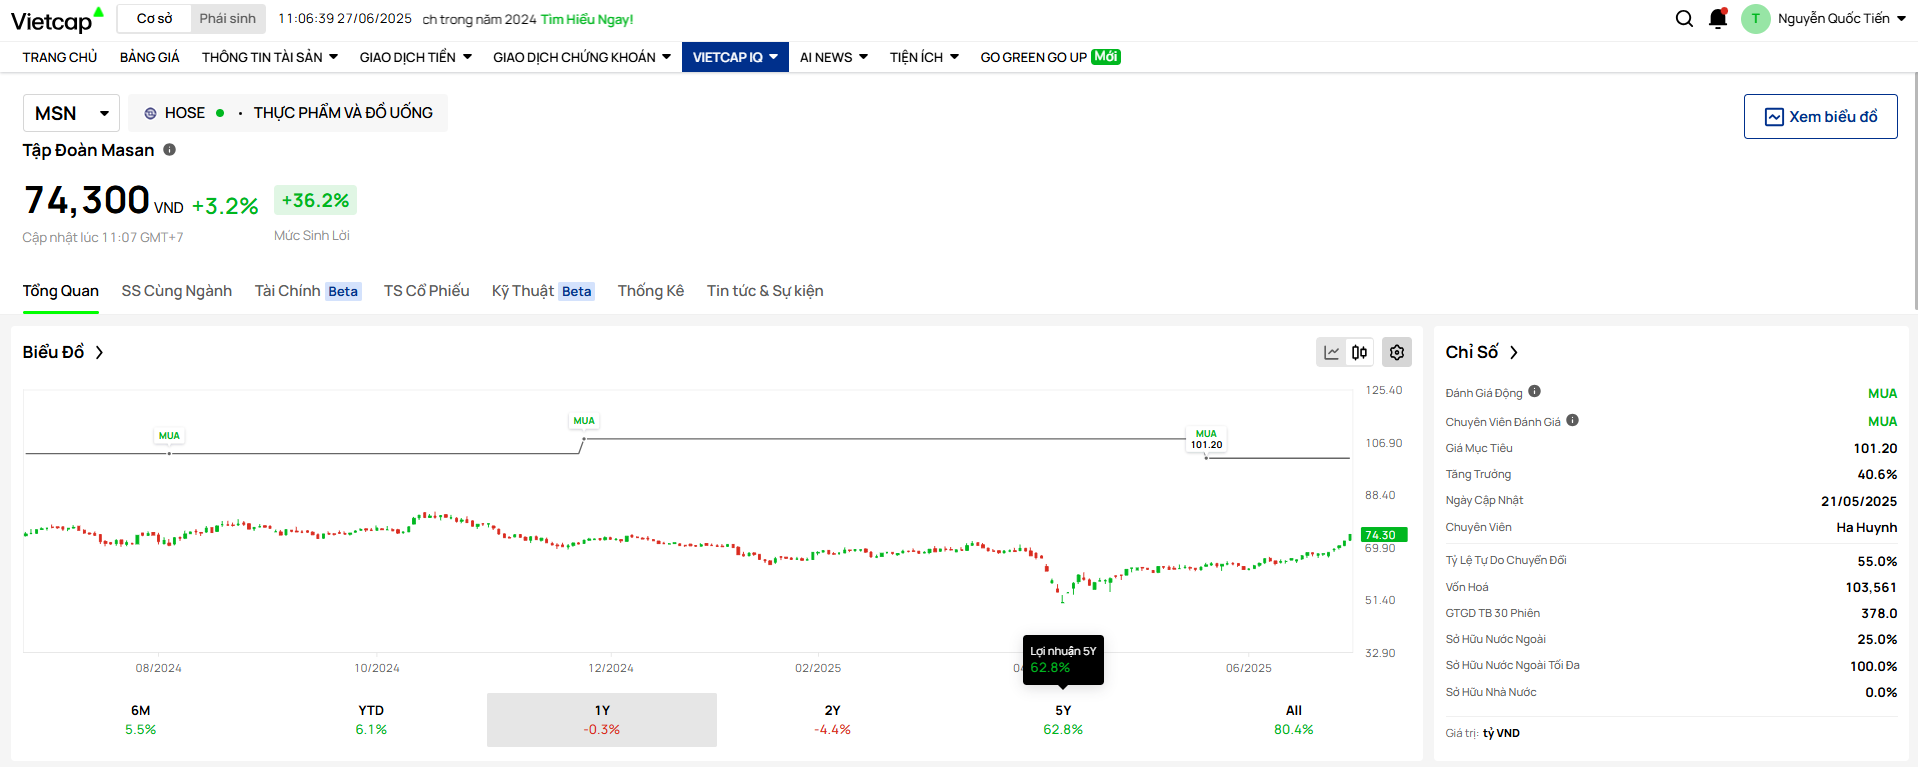Switch to Tài Chính Beta tab
This screenshot has width=1918, height=767.
click(308, 291)
